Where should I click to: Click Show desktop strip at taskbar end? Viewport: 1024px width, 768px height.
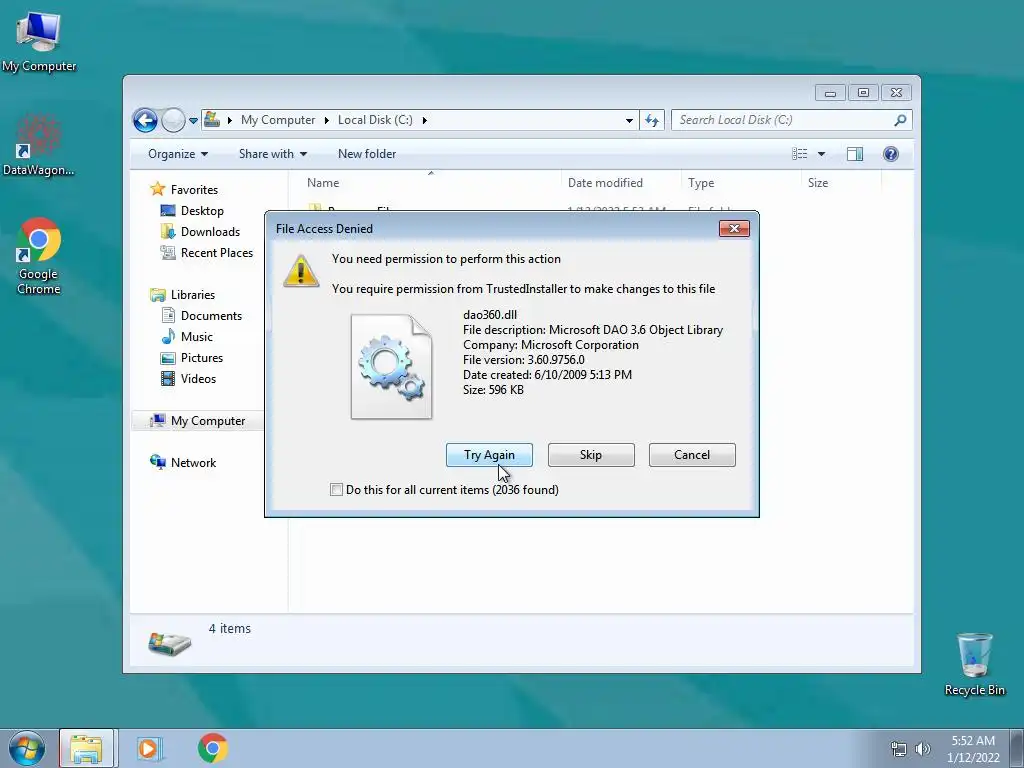[x=1016, y=748]
